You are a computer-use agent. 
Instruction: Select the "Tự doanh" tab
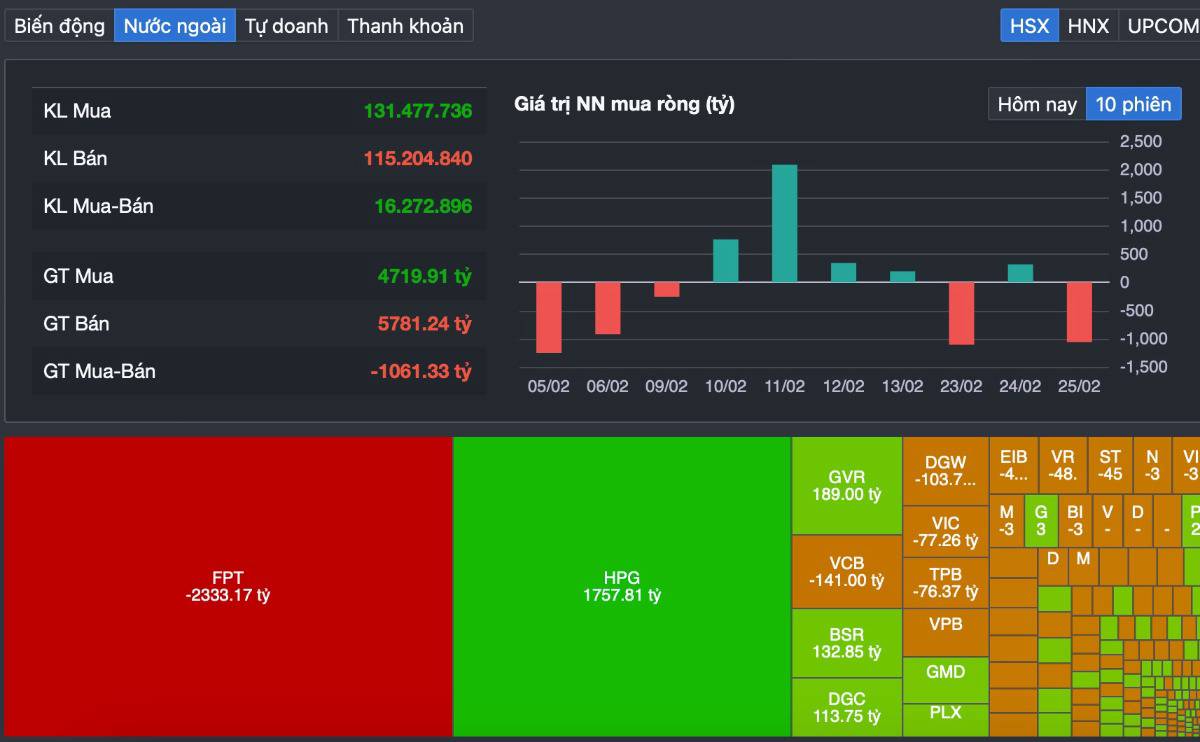[288, 25]
